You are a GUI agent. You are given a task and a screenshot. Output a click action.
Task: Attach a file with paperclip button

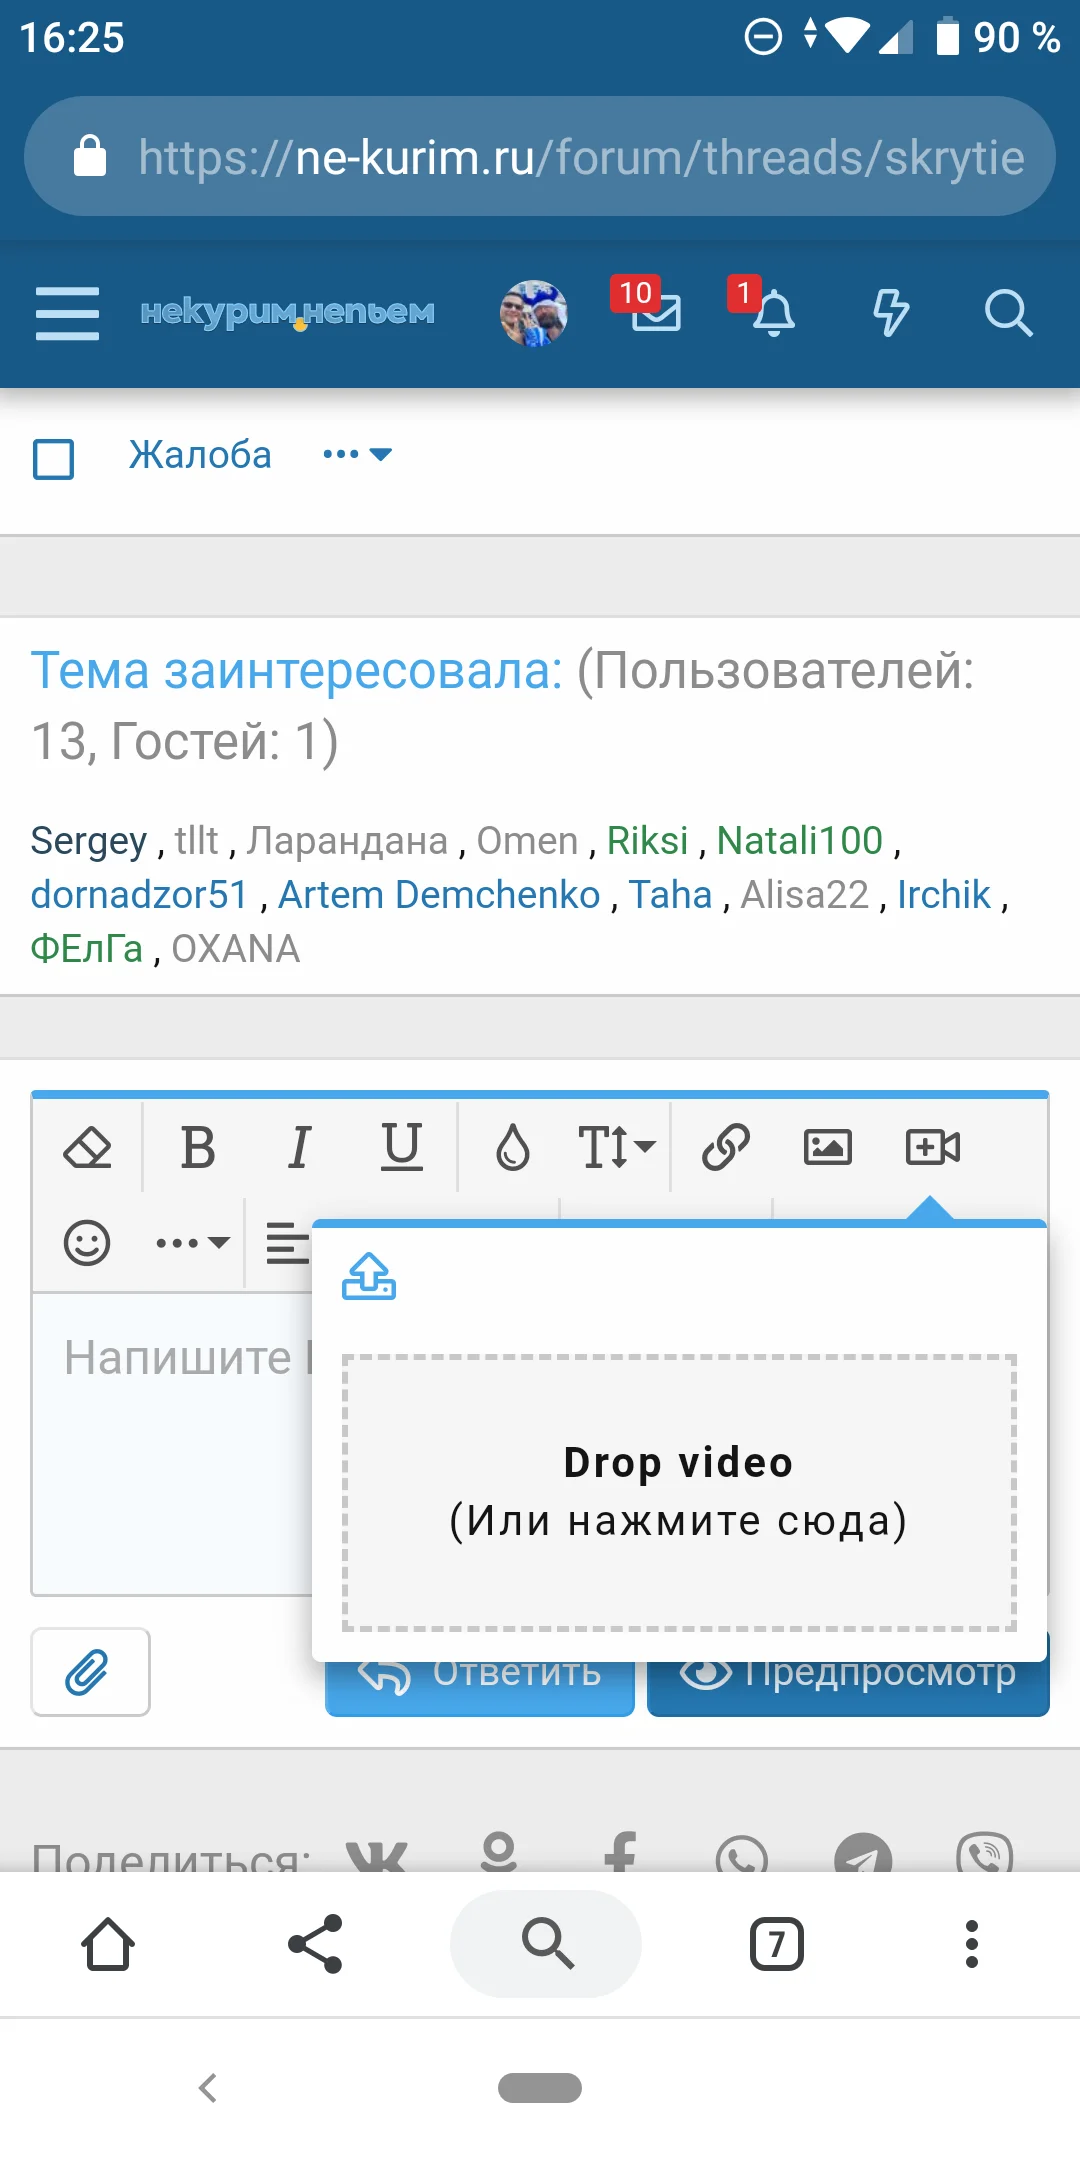(x=91, y=1672)
